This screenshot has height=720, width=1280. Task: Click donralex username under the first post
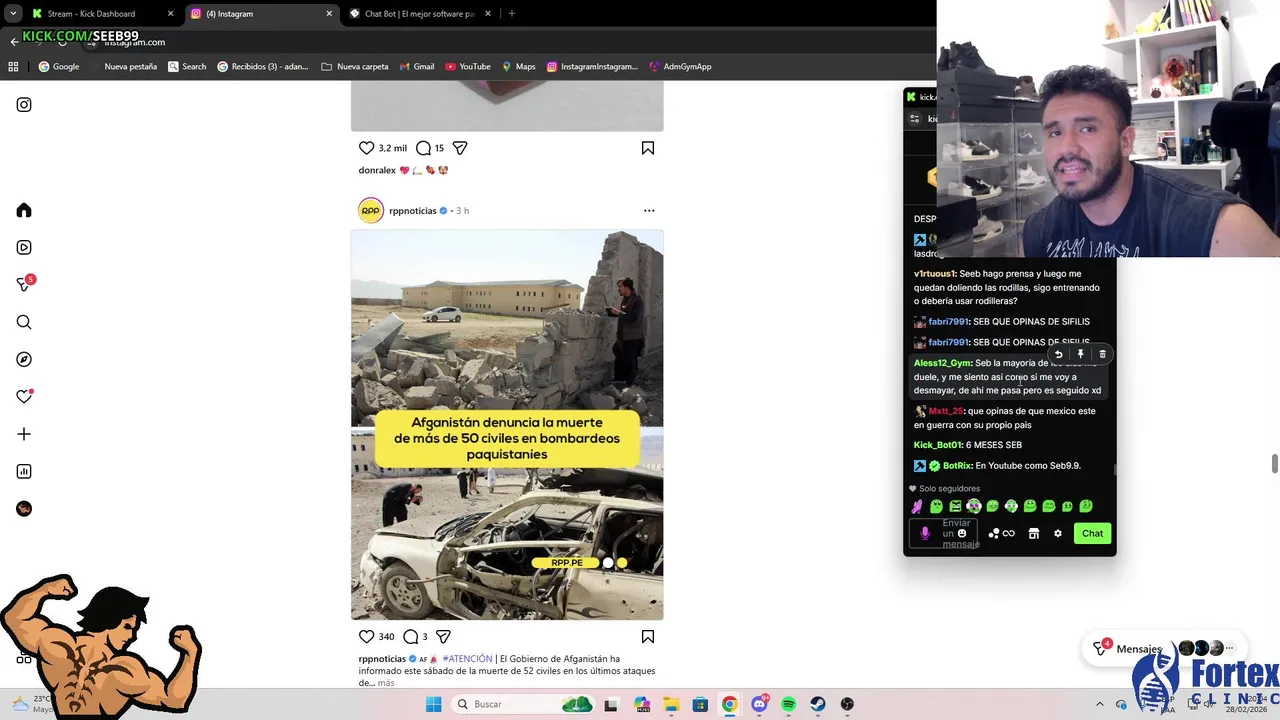pyautogui.click(x=377, y=170)
